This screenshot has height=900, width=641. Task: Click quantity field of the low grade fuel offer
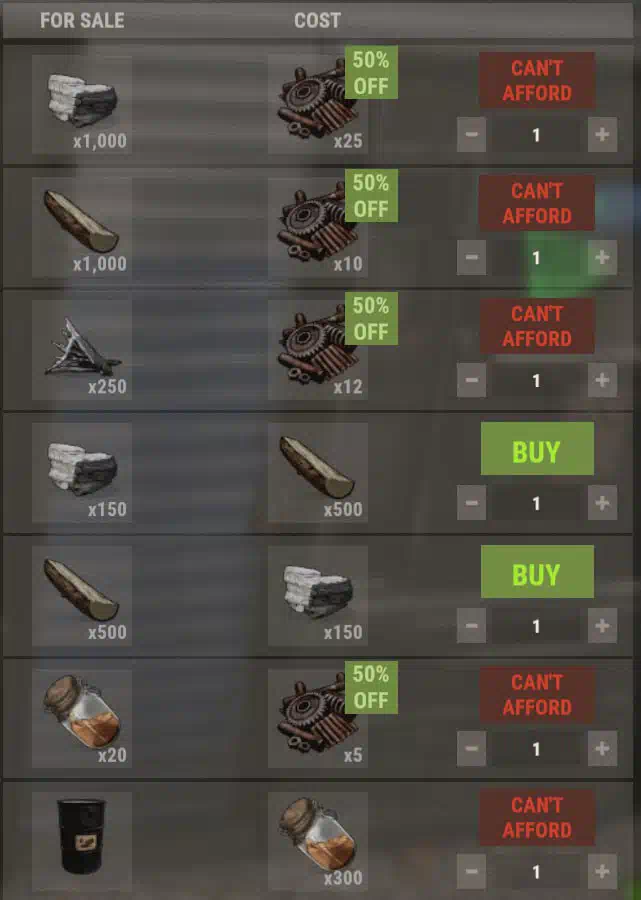[x=537, y=749]
